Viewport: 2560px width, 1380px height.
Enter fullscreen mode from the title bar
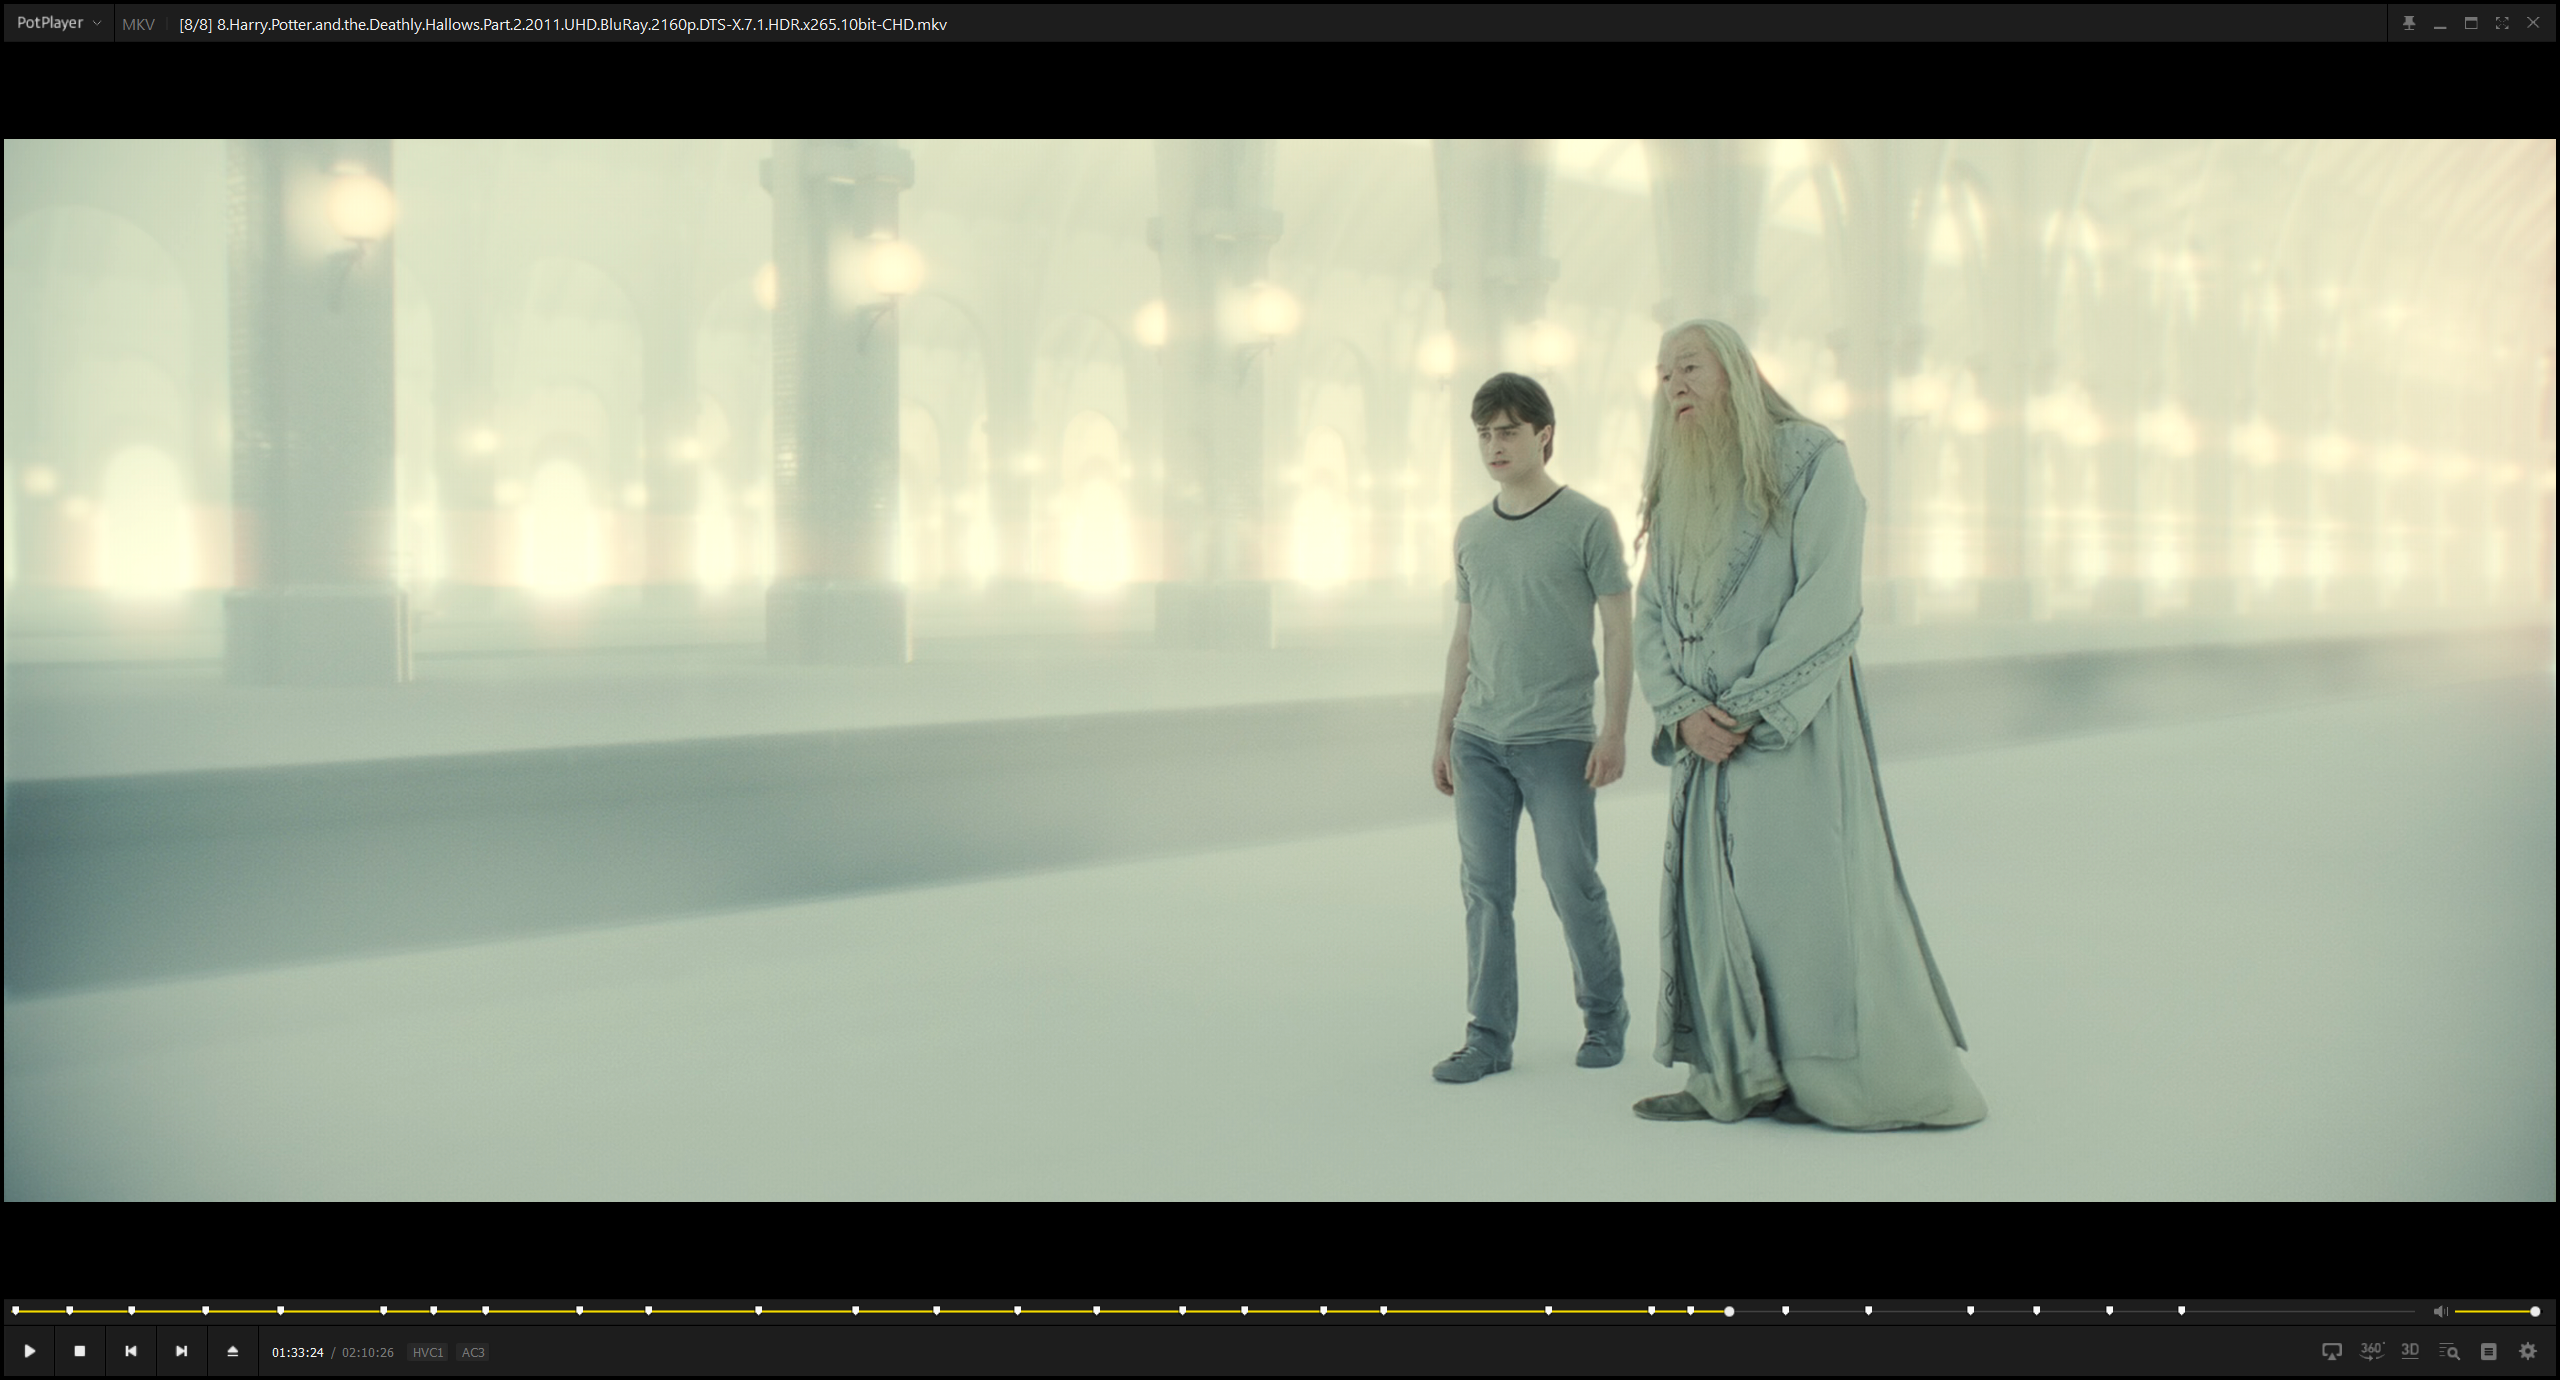(2502, 23)
